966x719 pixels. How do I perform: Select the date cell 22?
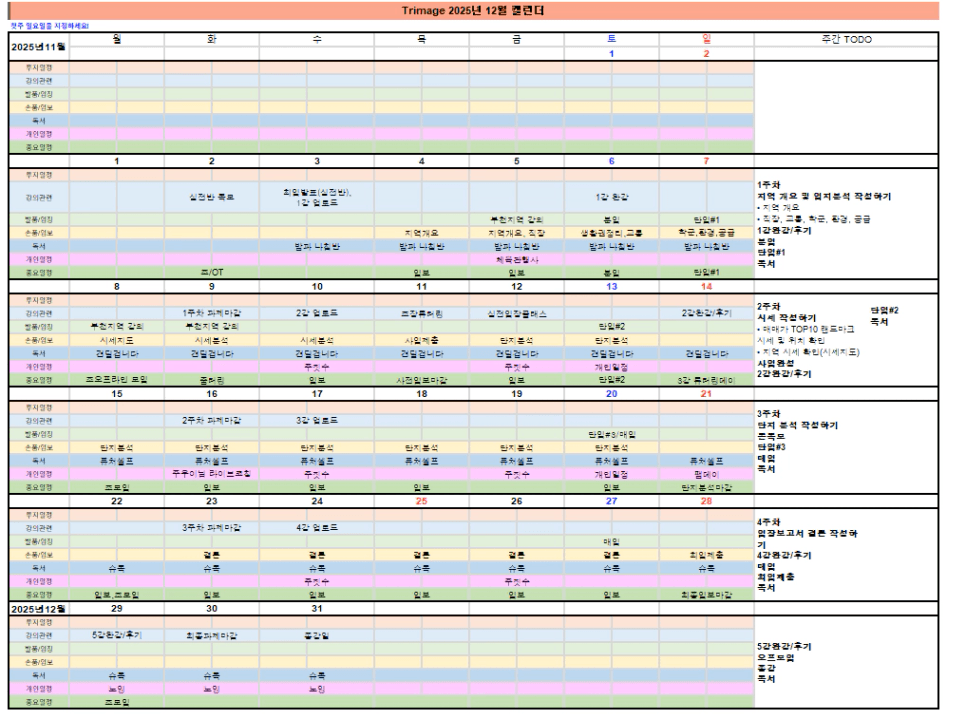[x=117, y=501]
